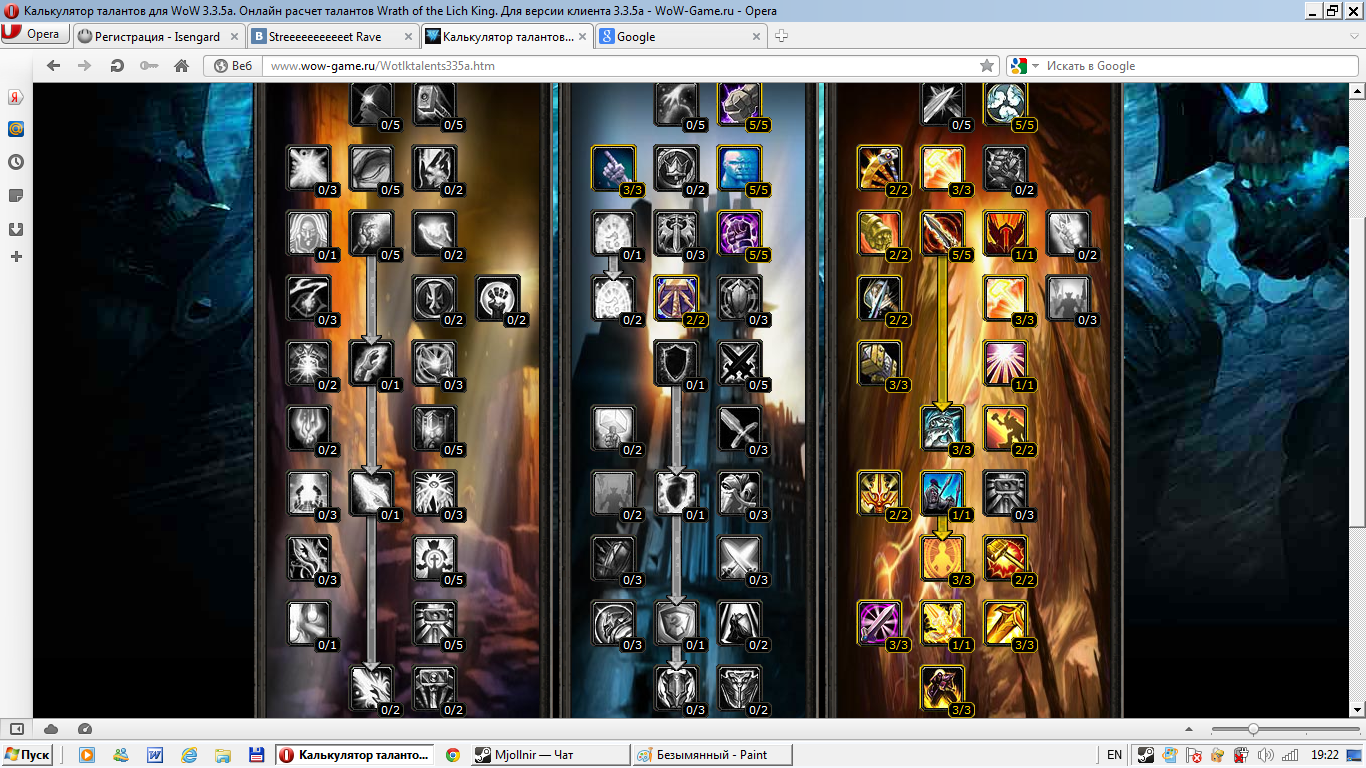The image size is (1366, 768).
Task: Select the Калькулятор талантов tab
Action: 507,36
